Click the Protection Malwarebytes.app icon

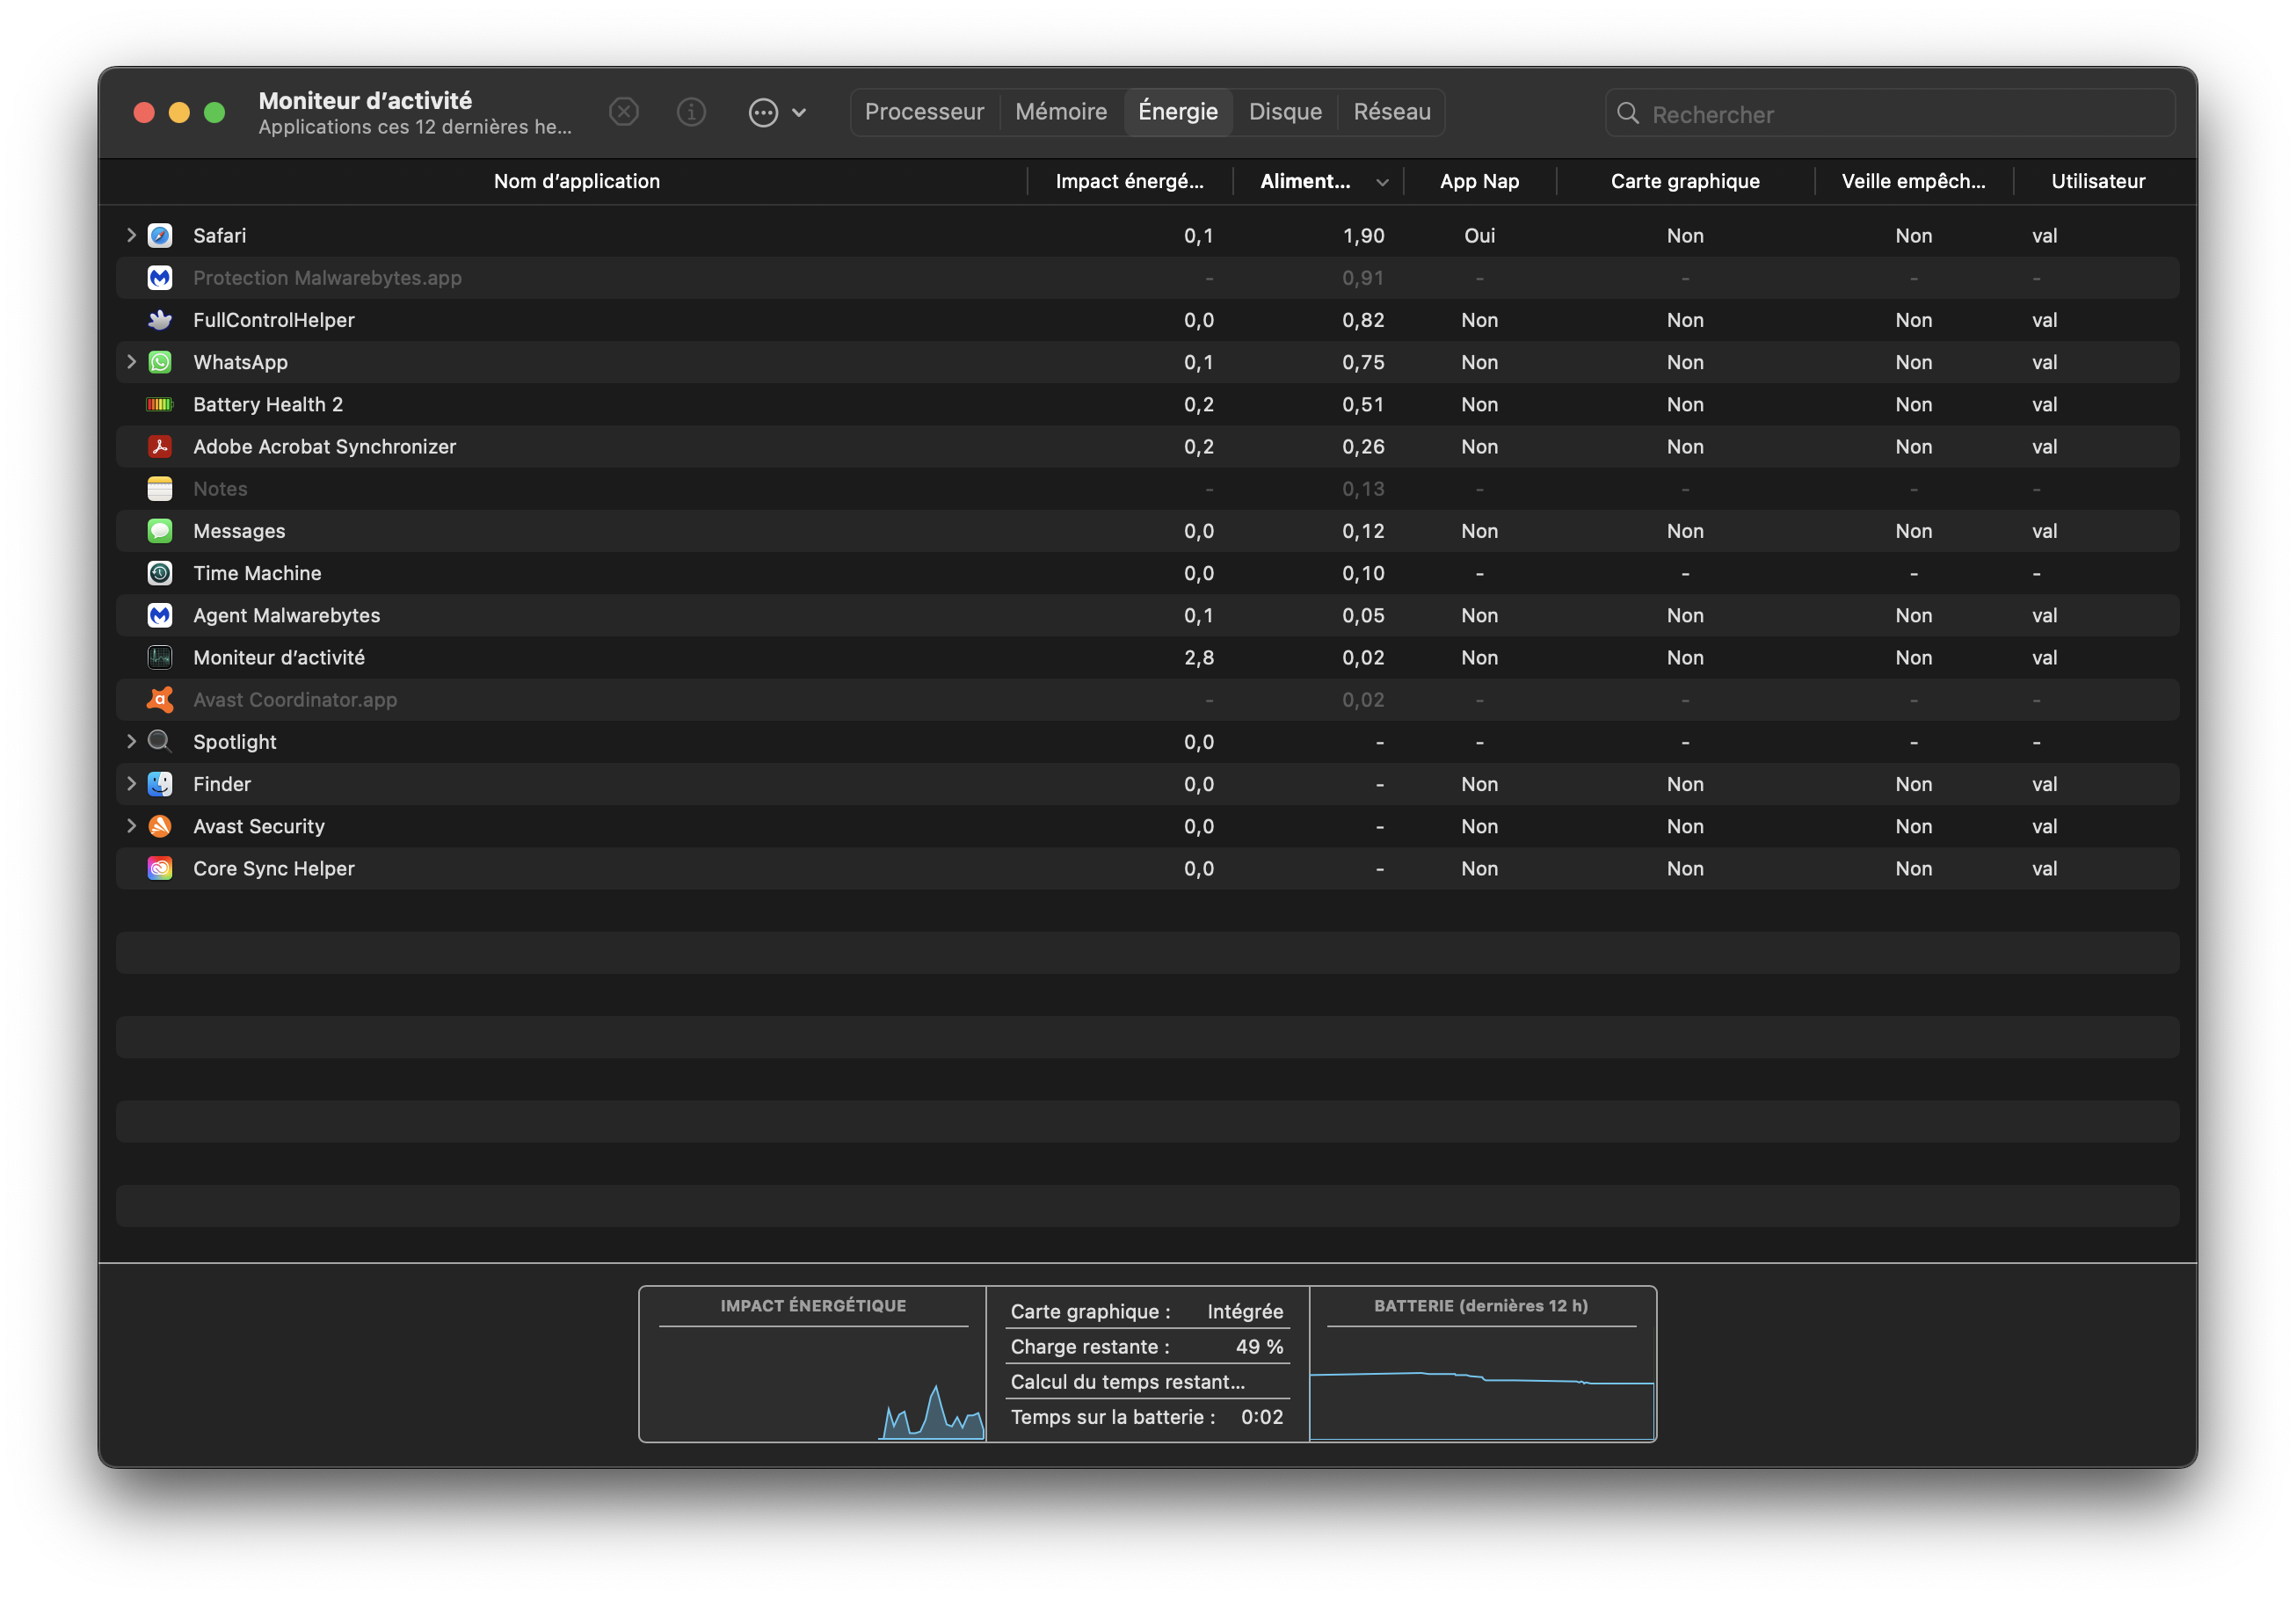click(160, 278)
